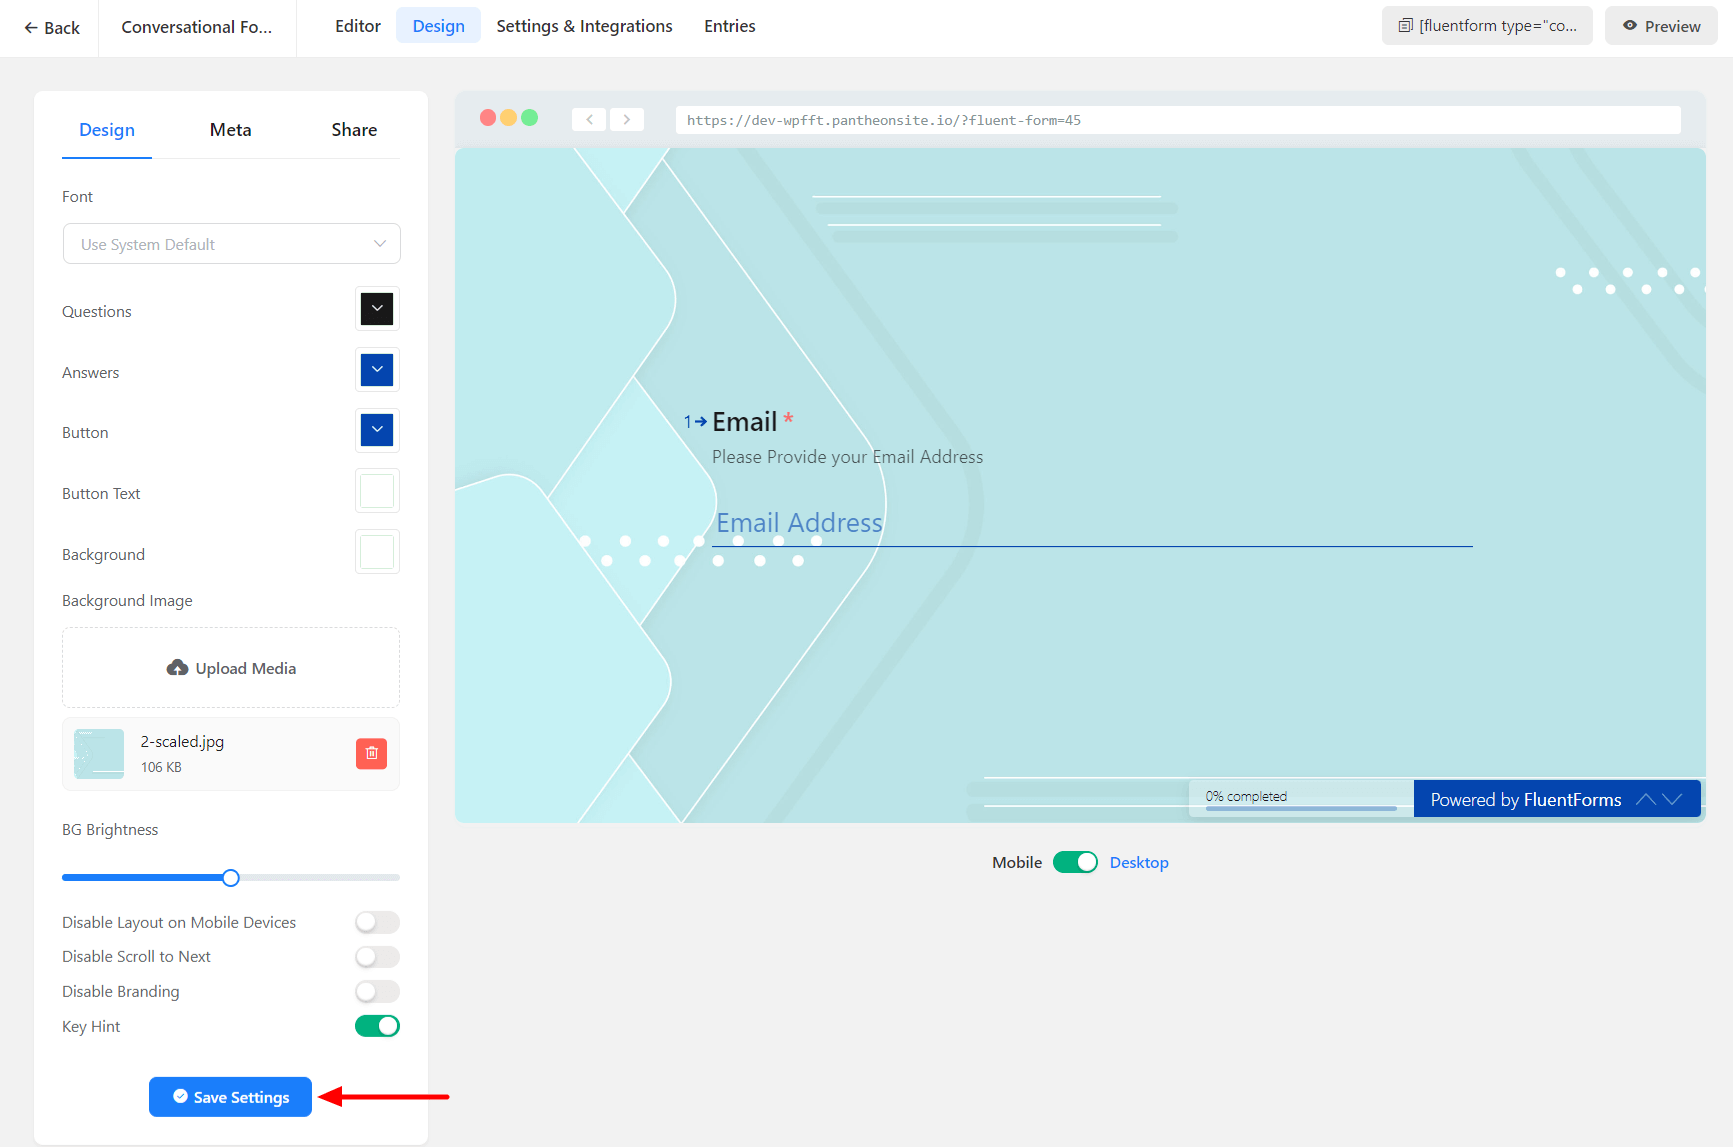Click the BG Brightness slider handle
1733x1147 pixels.
click(x=231, y=878)
